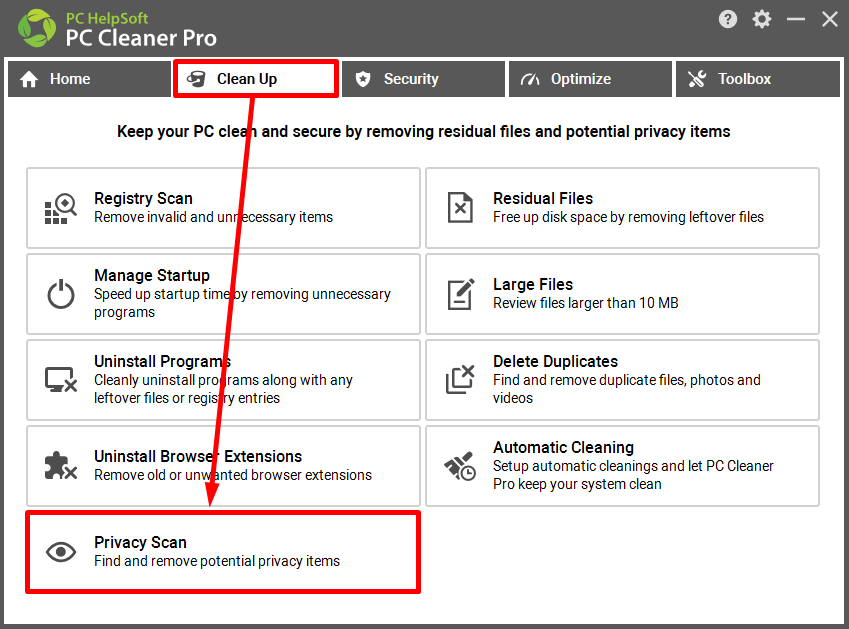Open help via the question mark icon

tap(728, 19)
